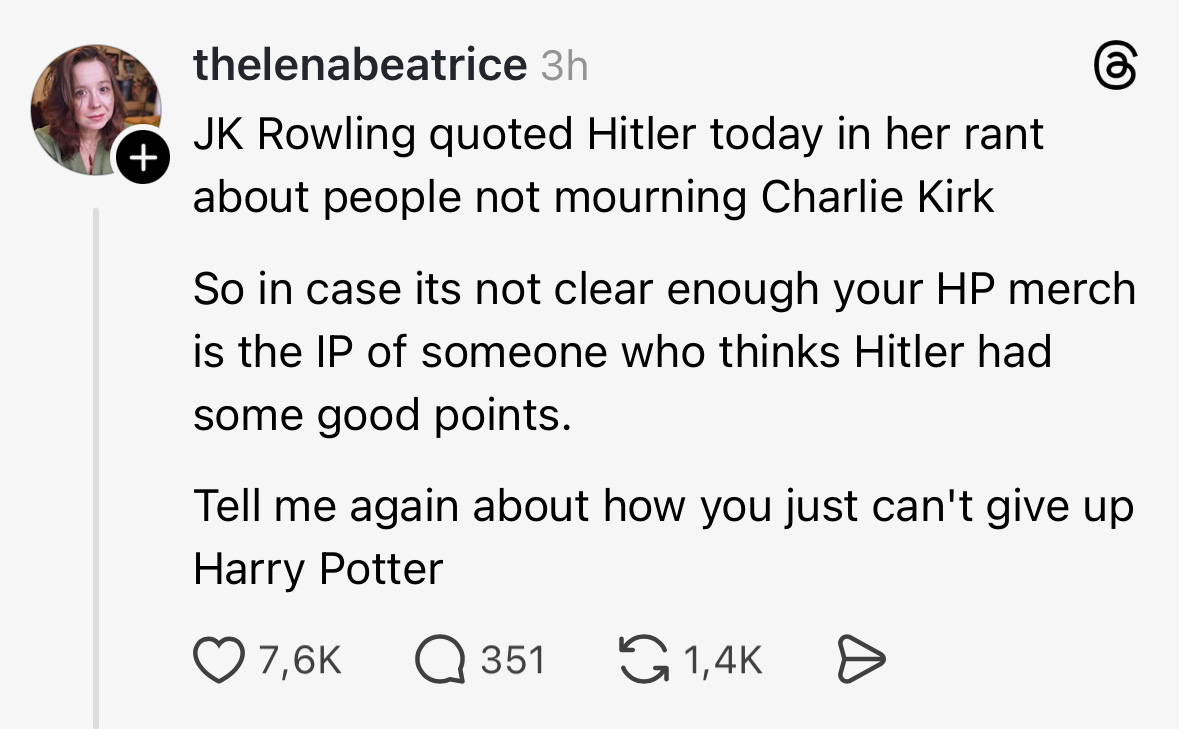Like the post with the heart icon
This screenshot has height=729, width=1179.
click(x=216, y=659)
